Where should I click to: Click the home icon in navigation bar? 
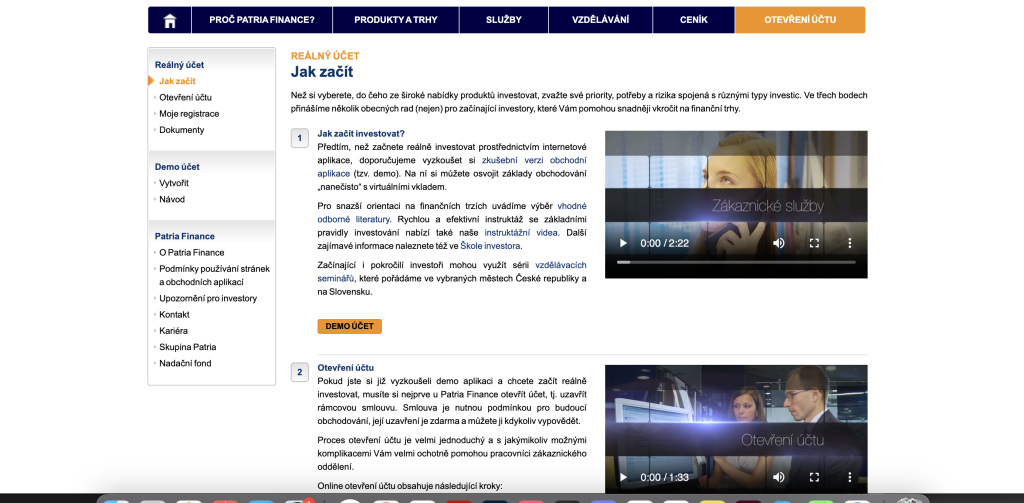coord(170,20)
